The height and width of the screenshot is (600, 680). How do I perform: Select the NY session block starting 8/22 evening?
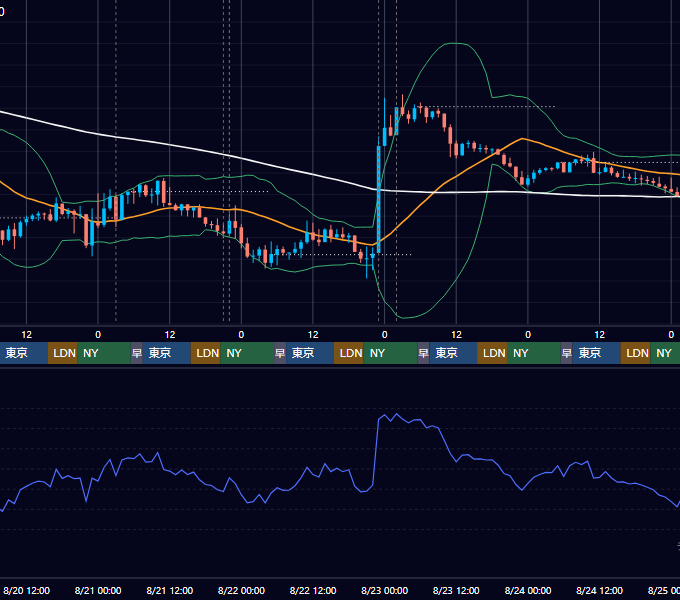click(x=390, y=353)
